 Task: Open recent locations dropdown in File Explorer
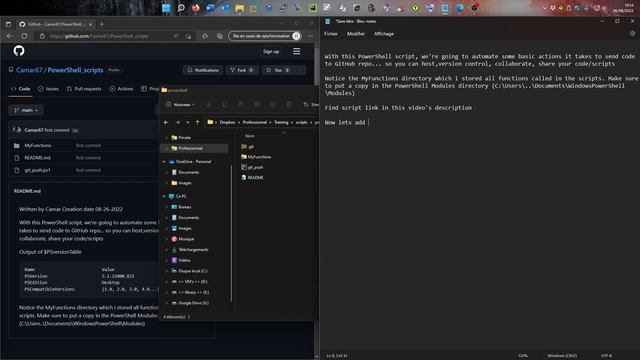click(x=188, y=122)
